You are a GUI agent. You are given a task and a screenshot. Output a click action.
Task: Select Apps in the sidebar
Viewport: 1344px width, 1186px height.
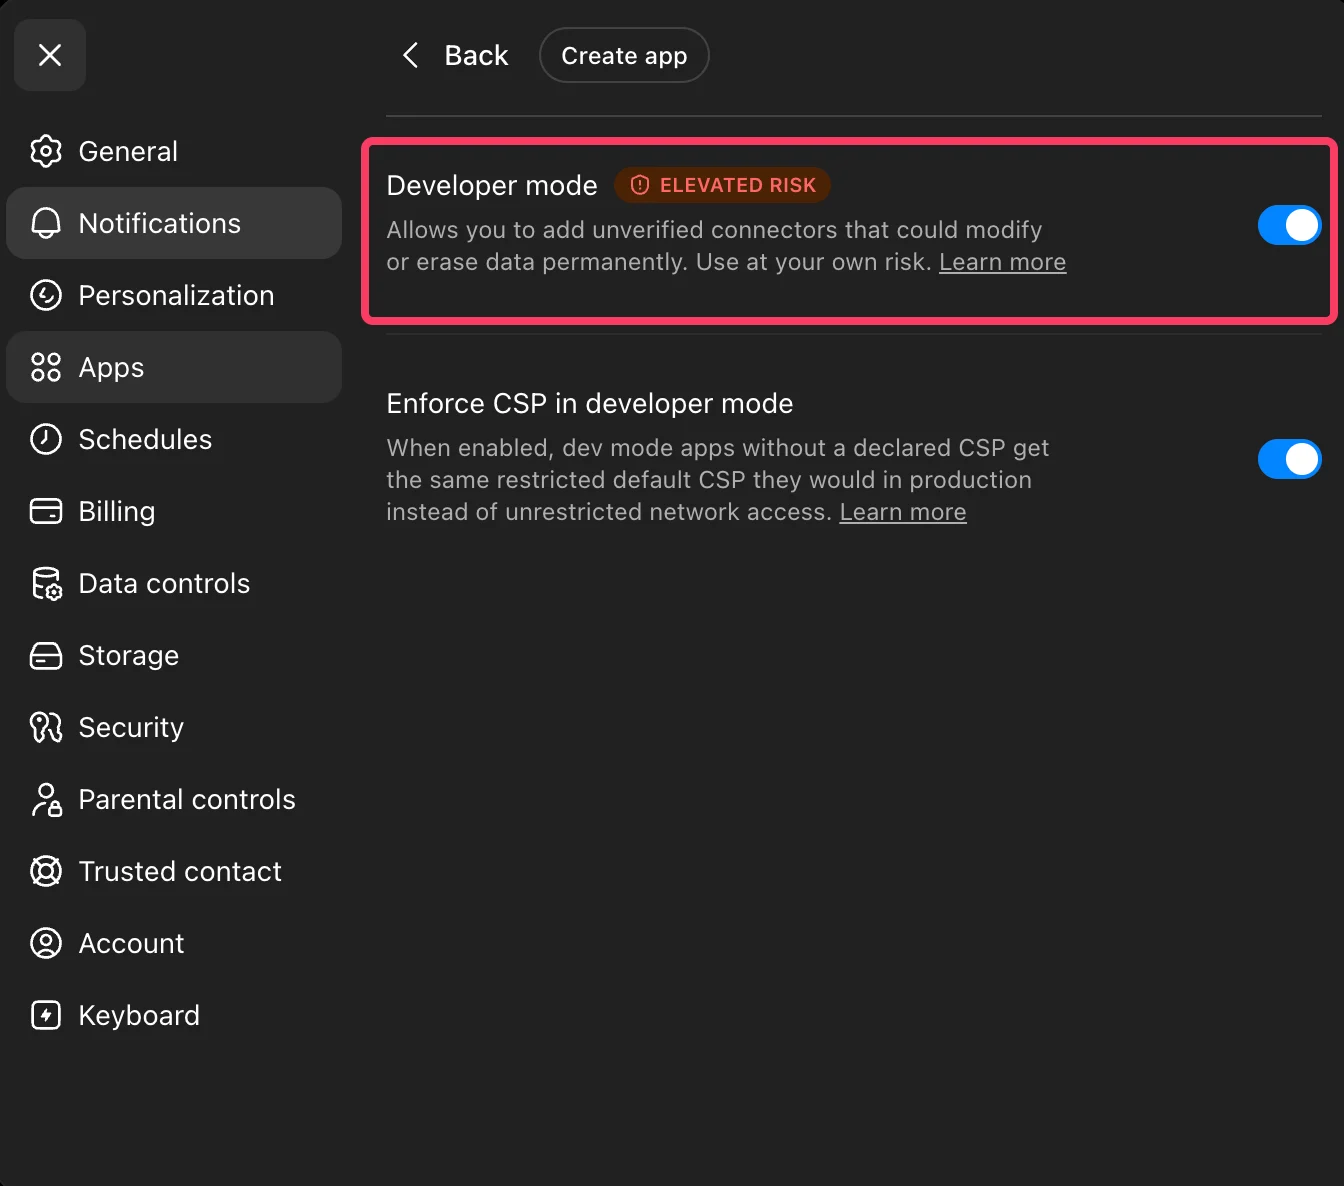click(x=174, y=367)
